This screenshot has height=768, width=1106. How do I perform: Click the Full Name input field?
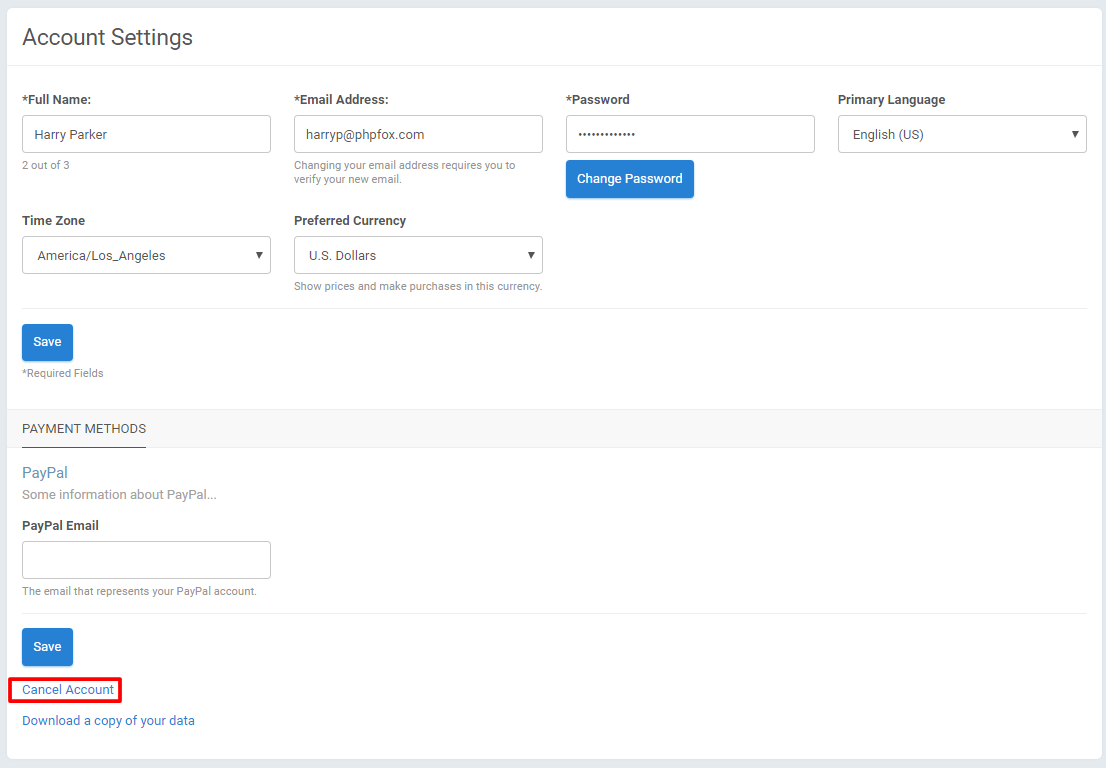click(146, 134)
